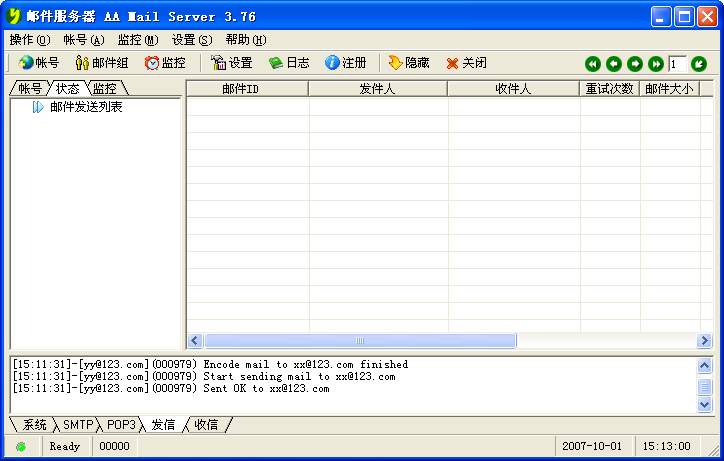Click the page number input field

[677, 64]
